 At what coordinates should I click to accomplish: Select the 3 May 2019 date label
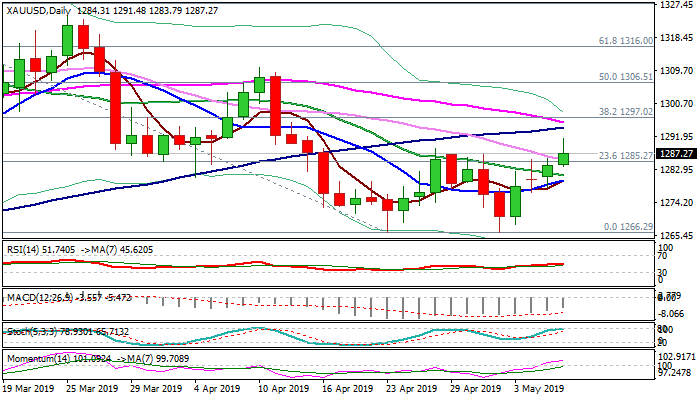pyautogui.click(x=538, y=389)
